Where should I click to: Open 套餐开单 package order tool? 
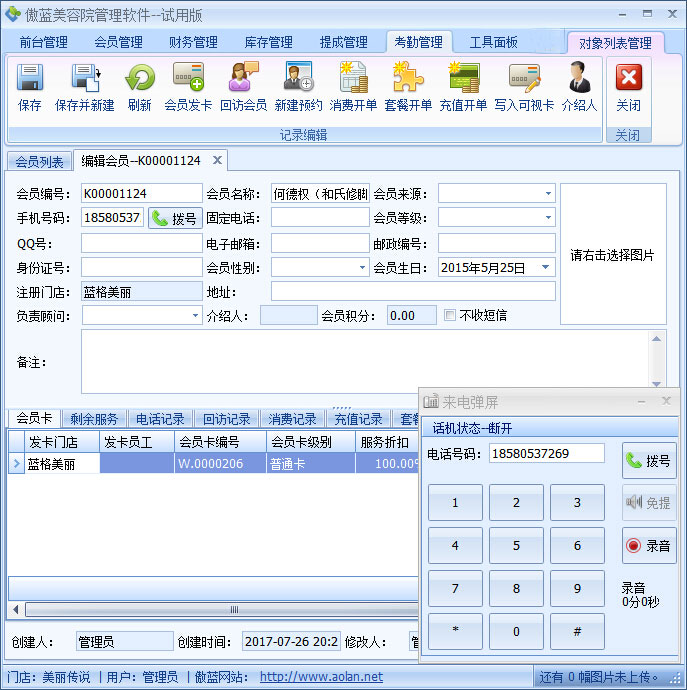[x=408, y=77]
